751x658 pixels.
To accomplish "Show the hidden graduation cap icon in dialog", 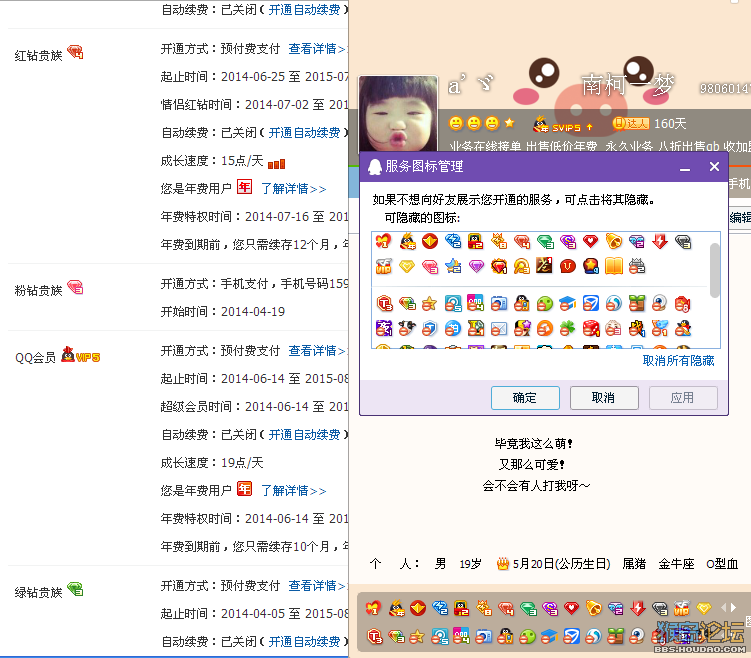I will (x=568, y=303).
